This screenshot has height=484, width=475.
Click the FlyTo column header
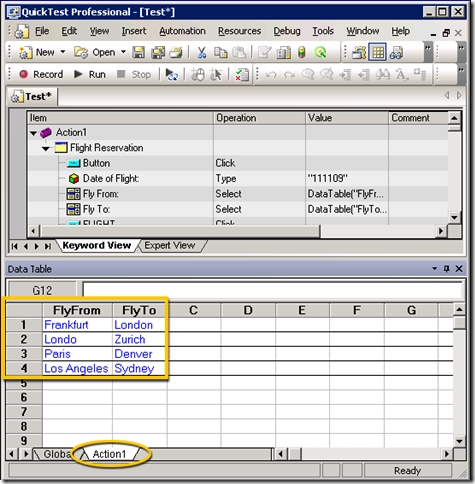click(x=139, y=310)
